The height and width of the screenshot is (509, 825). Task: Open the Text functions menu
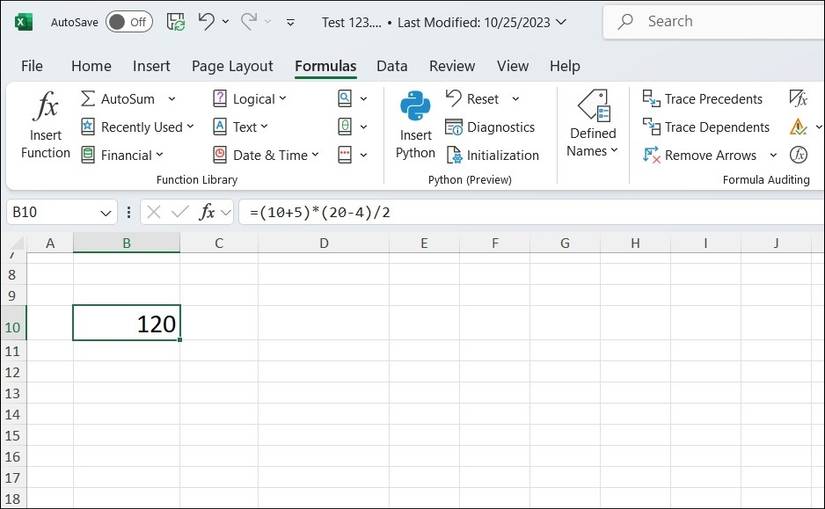pyautogui.click(x=240, y=127)
